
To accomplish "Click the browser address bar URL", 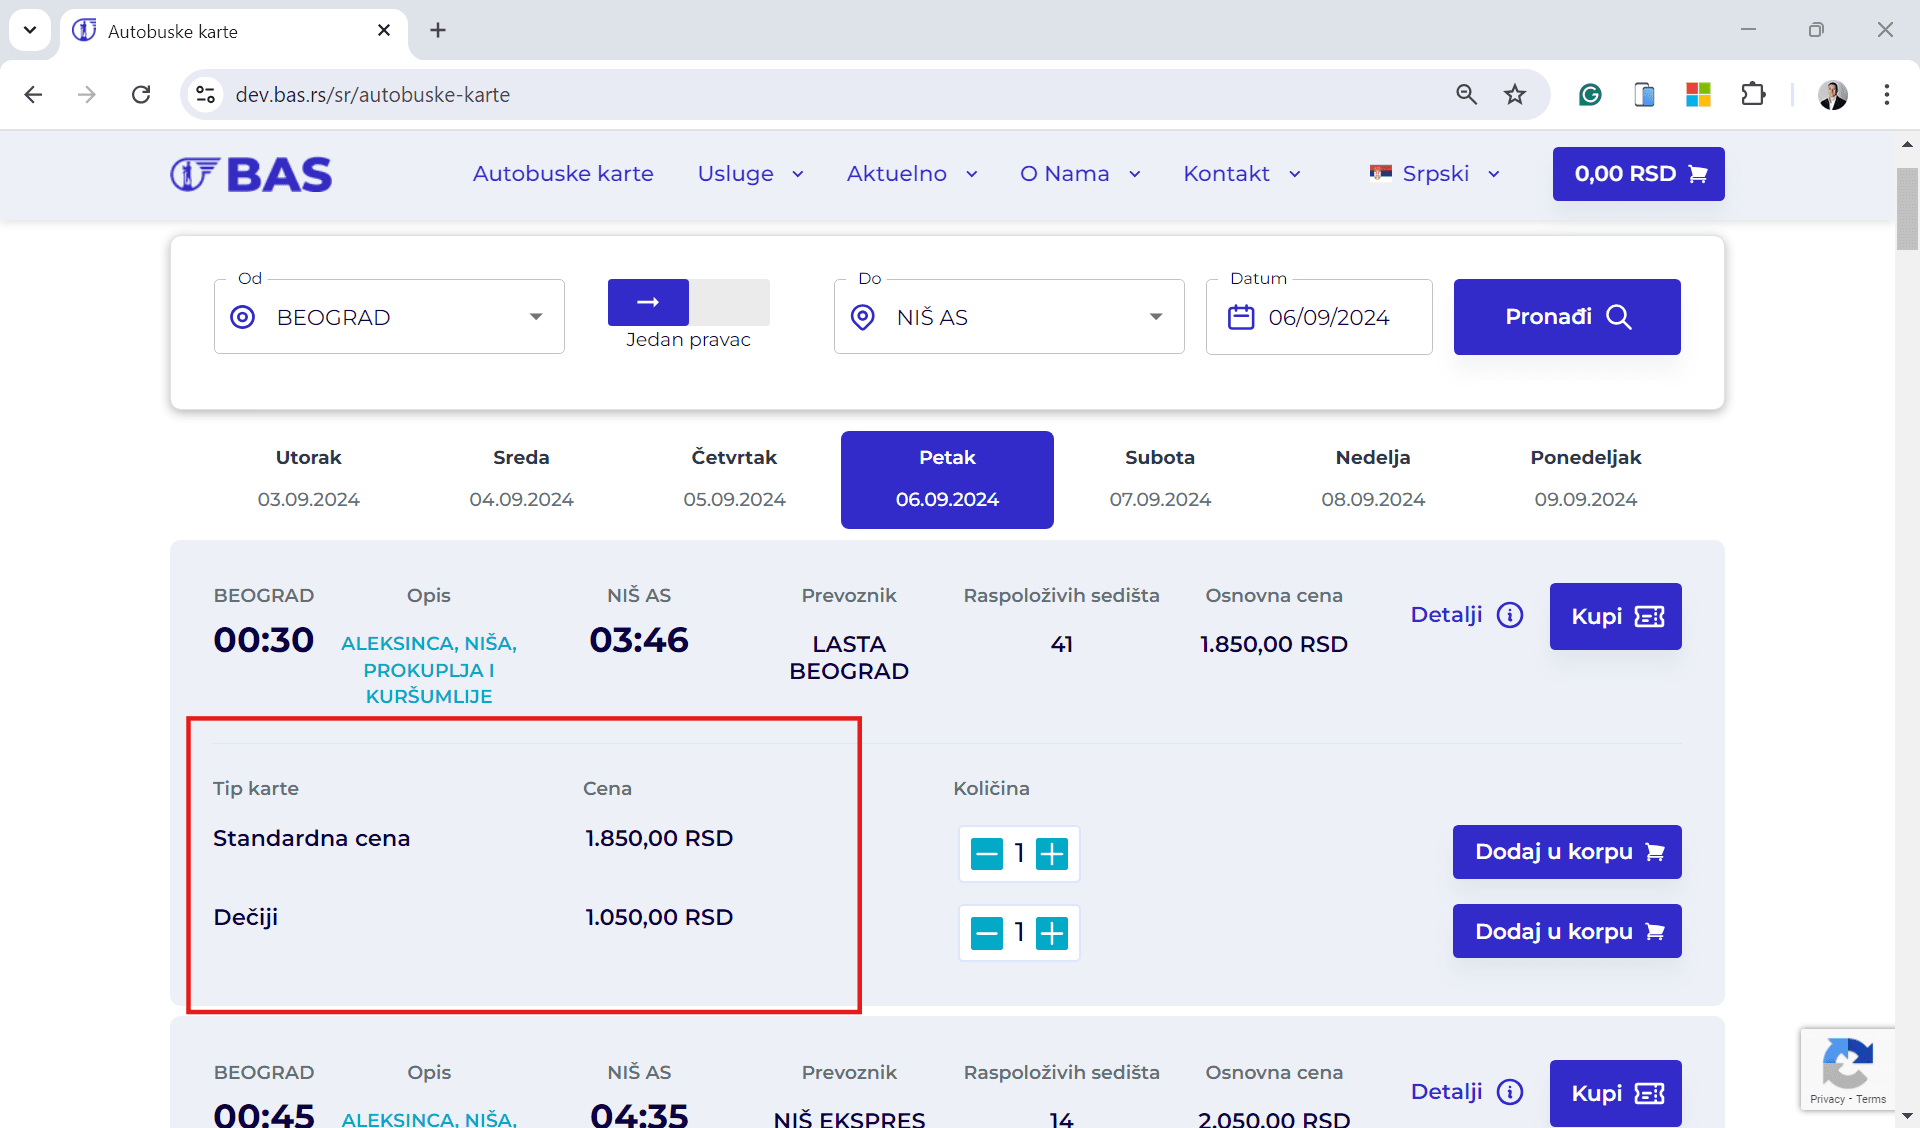I will click(372, 94).
